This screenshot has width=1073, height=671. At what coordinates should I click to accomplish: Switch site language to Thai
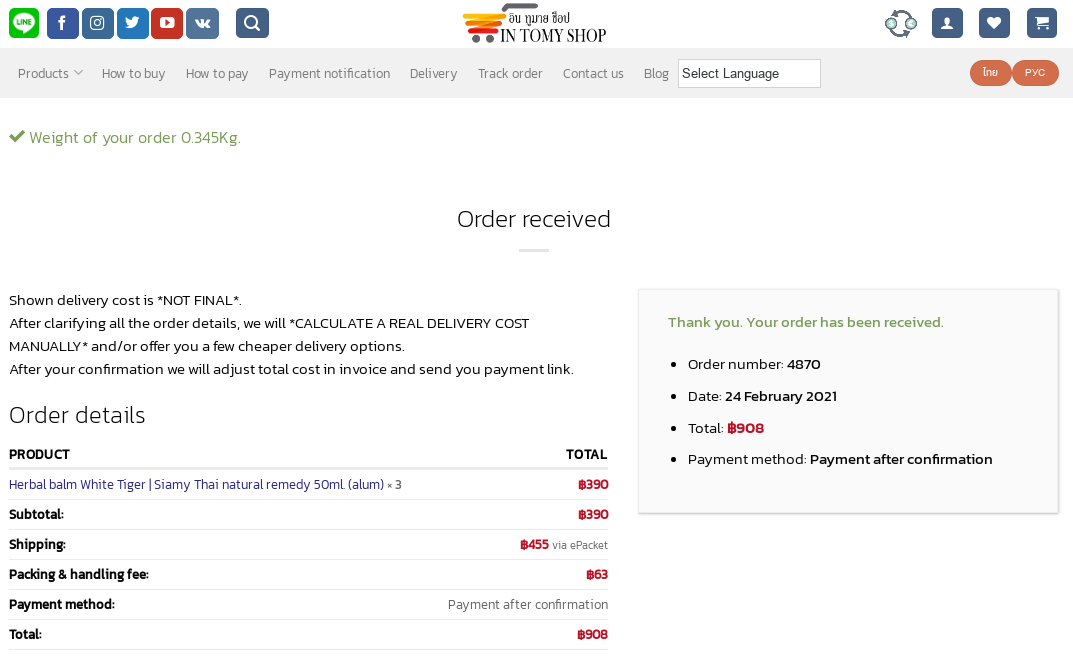pos(990,73)
